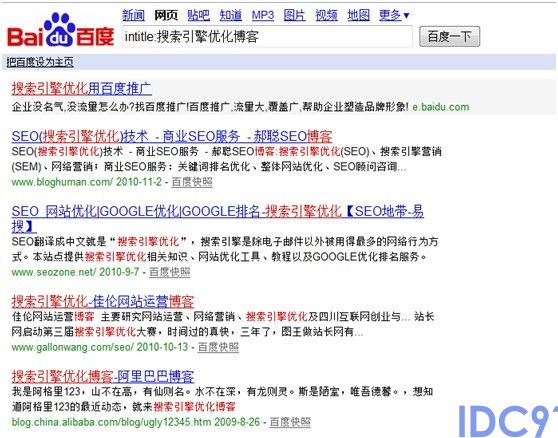Switch to 图片 image search
Viewport: 558px width, 438px height.
[x=294, y=15]
